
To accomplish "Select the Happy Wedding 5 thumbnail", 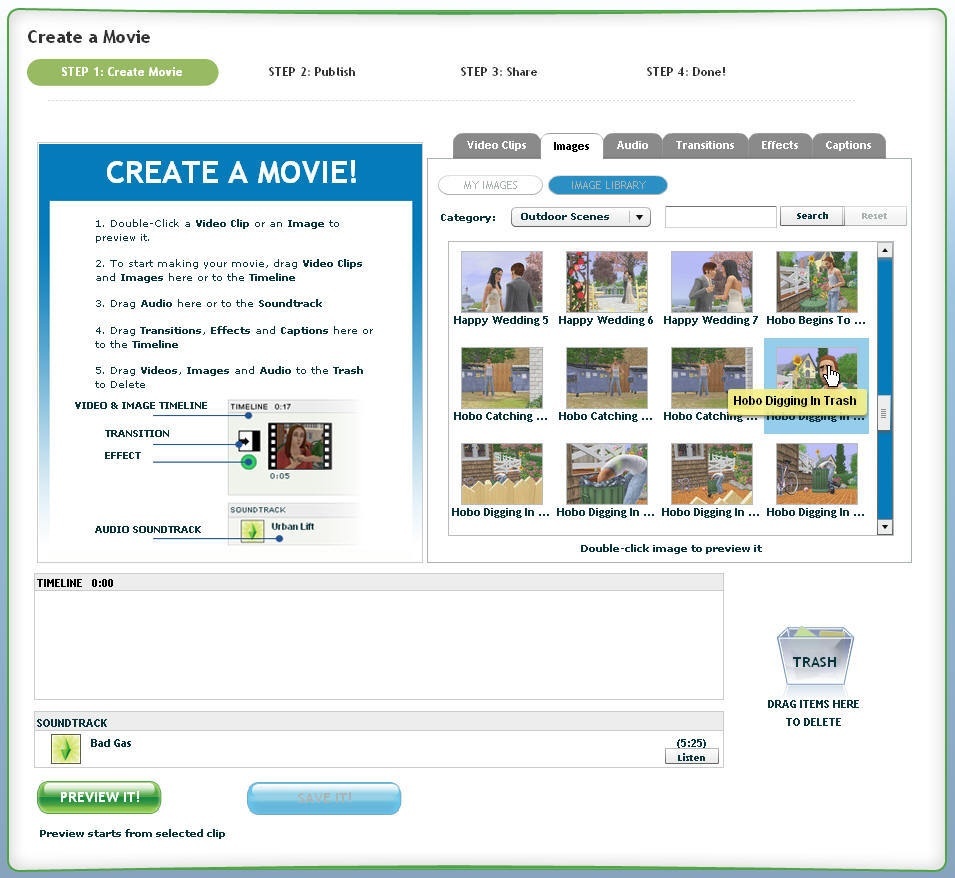I will click(501, 282).
